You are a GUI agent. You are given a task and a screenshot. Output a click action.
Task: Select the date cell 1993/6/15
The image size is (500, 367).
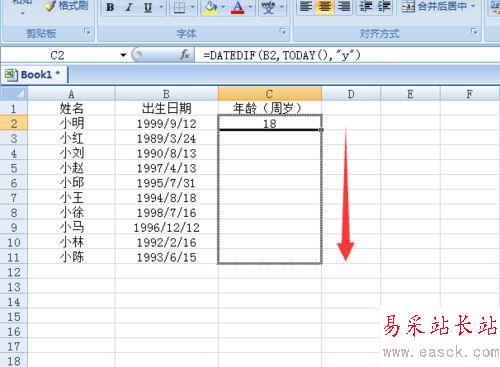point(166,257)
